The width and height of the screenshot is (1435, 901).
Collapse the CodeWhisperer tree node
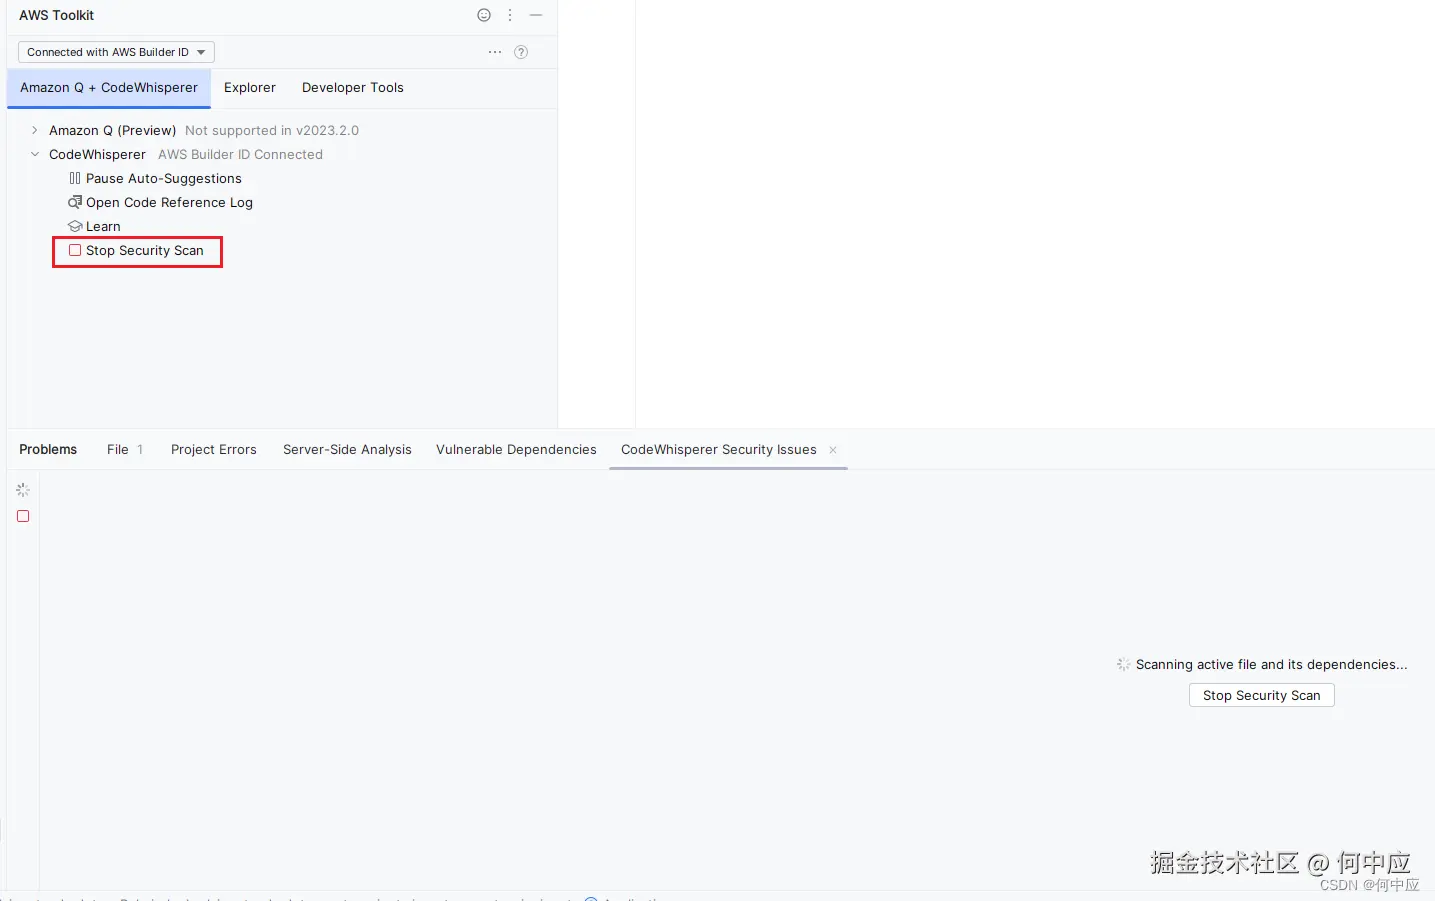click(35, 154)
